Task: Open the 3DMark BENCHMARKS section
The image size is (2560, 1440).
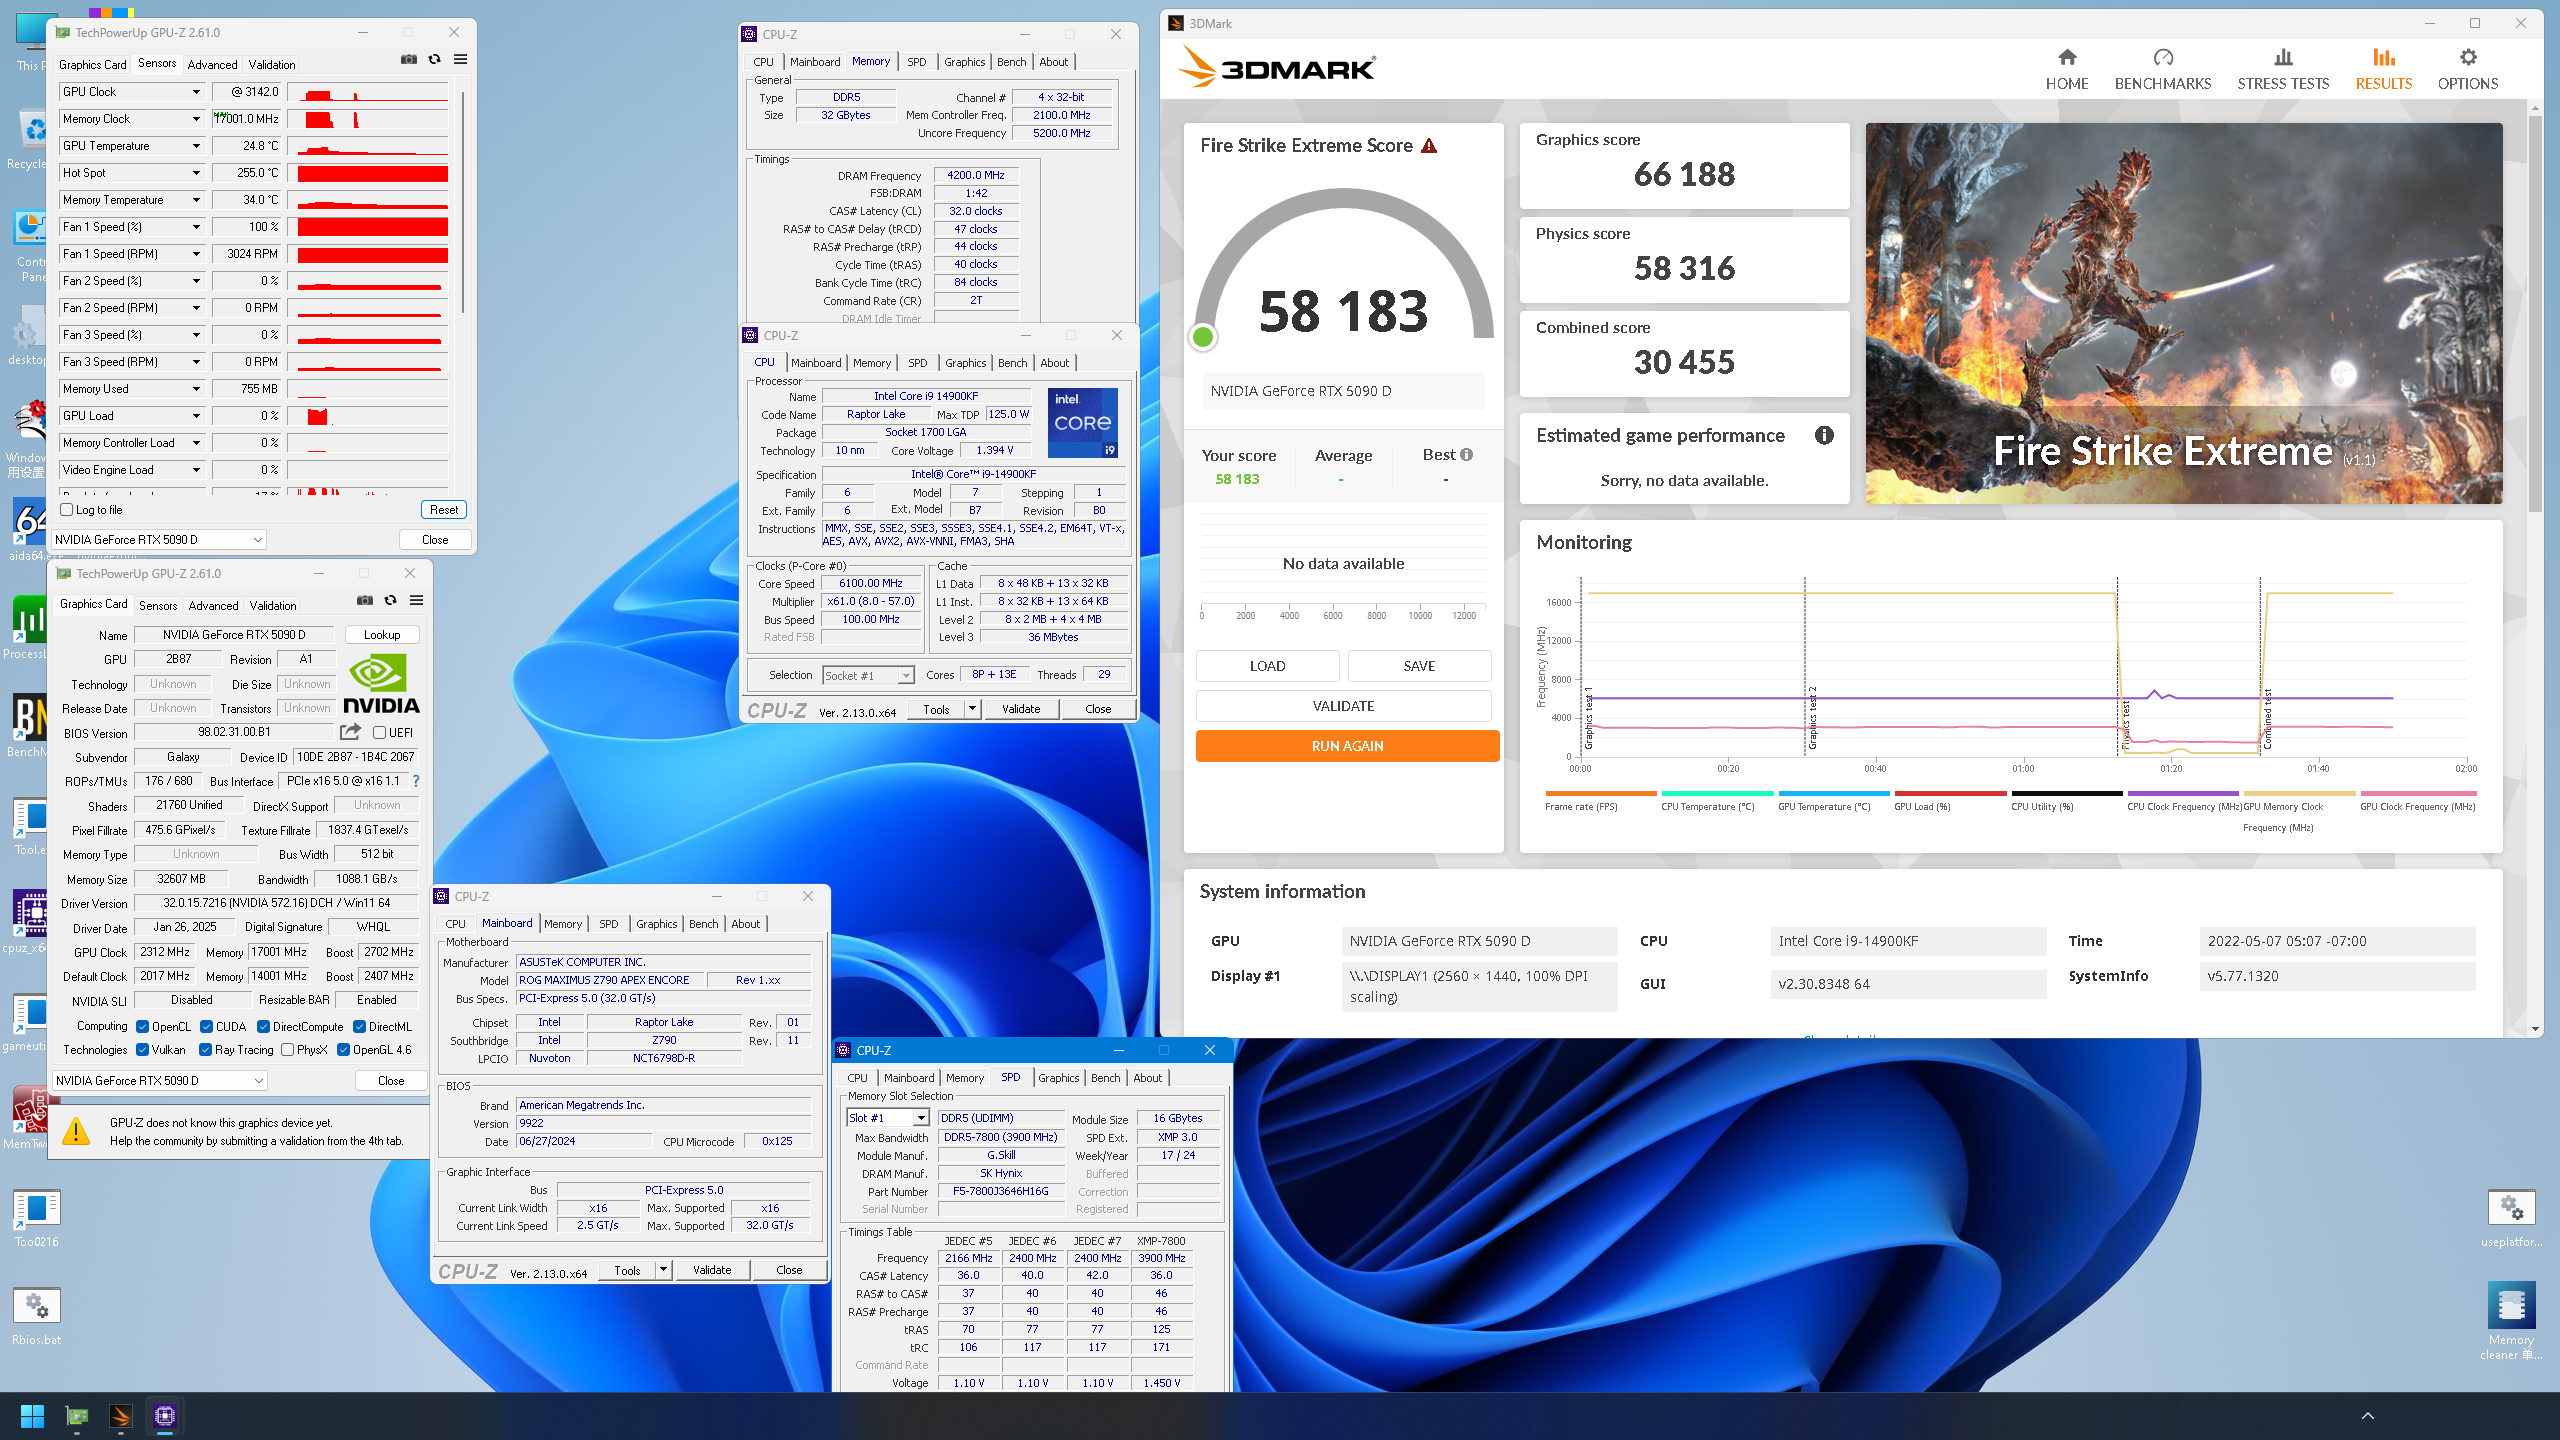Action: 2162,69
